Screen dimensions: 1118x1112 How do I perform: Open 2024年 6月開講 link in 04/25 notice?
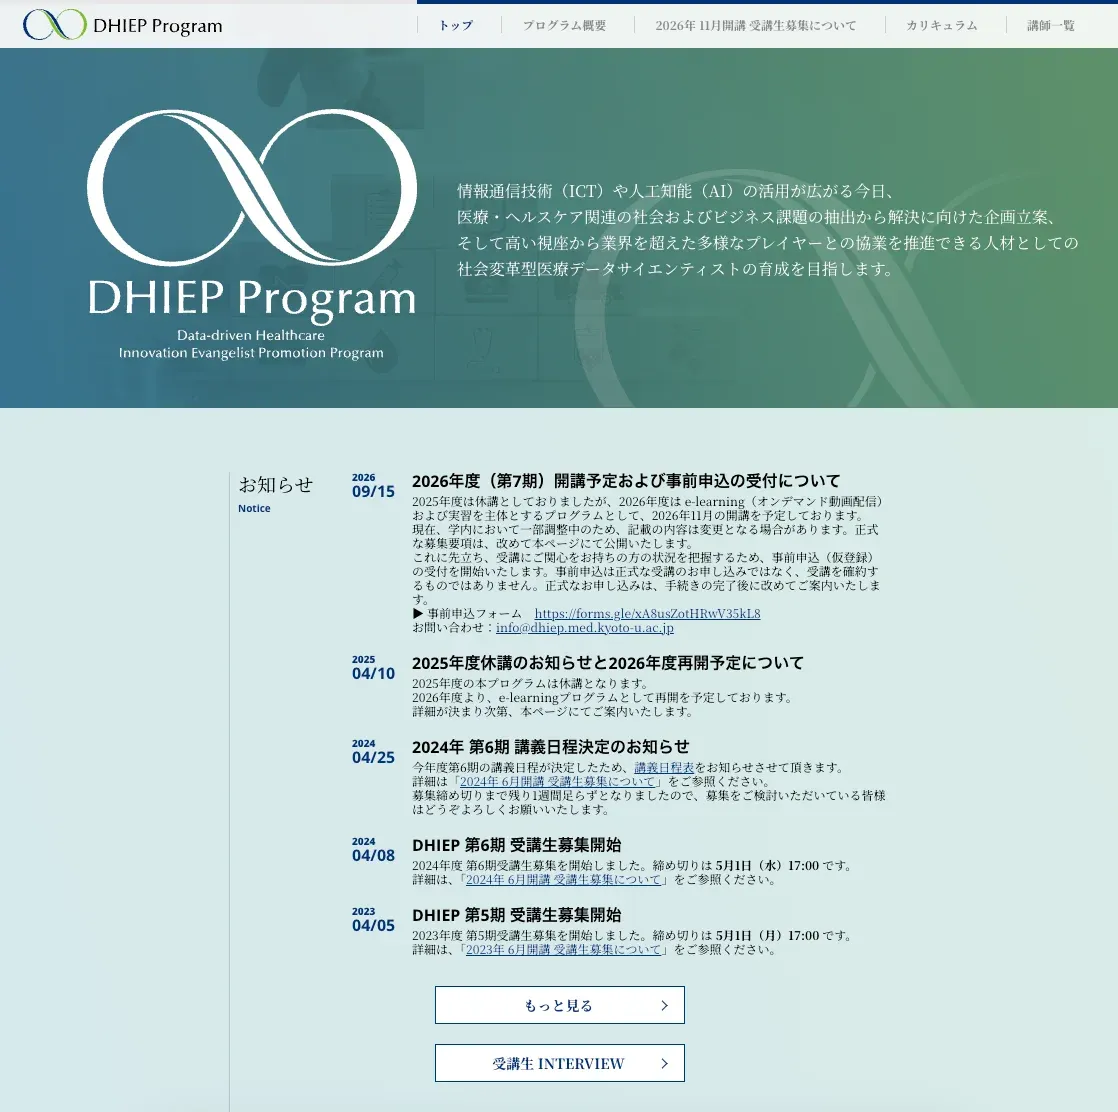click(x=557, y=782)
